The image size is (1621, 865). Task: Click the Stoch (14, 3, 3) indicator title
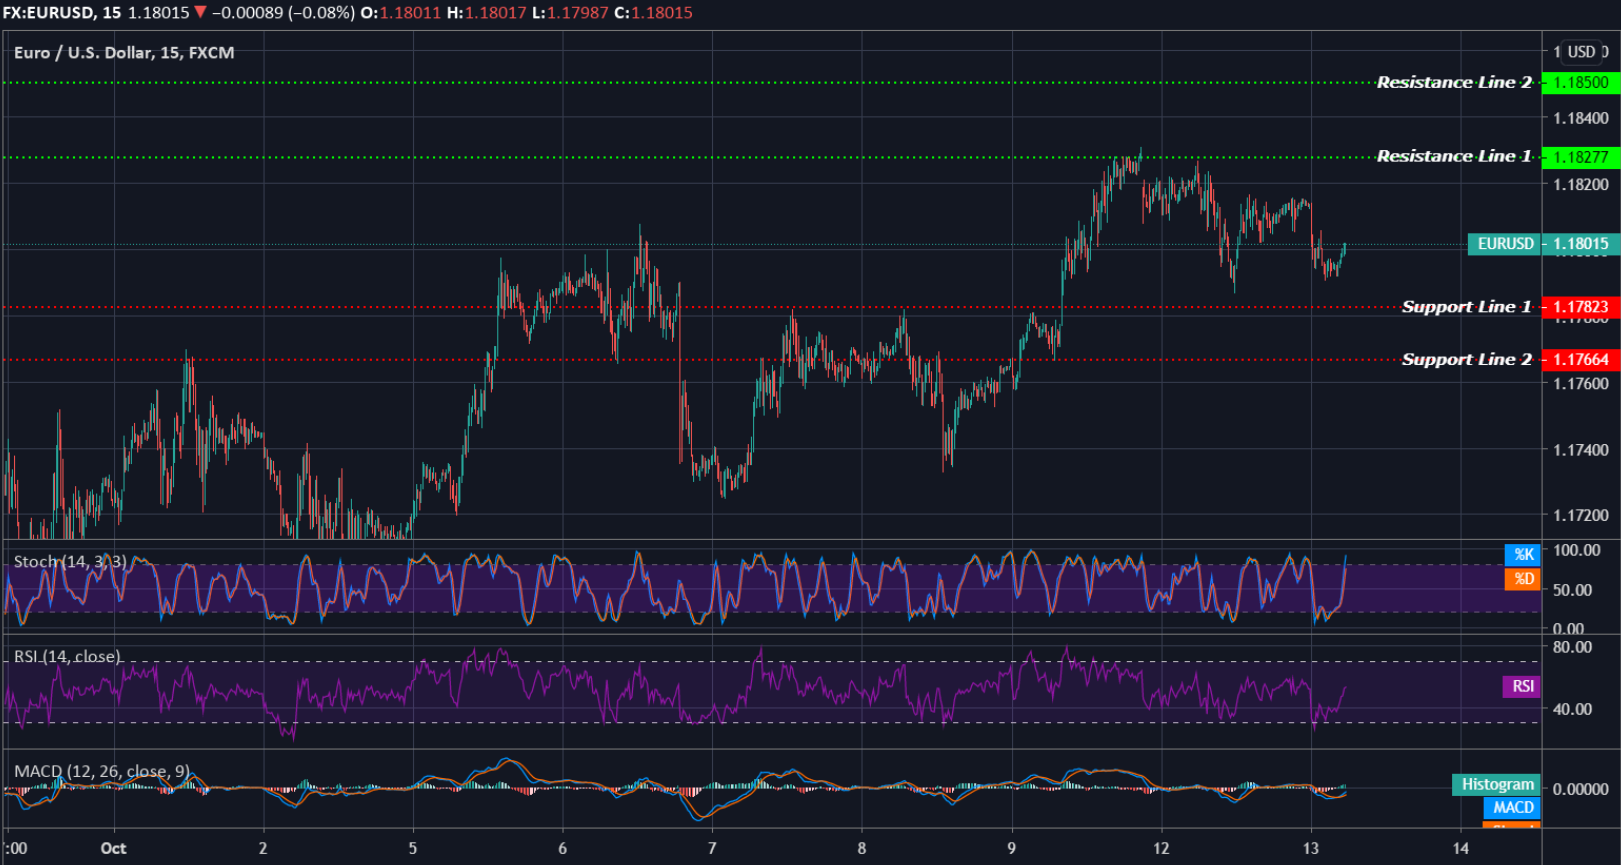click(x=70, y=562)
